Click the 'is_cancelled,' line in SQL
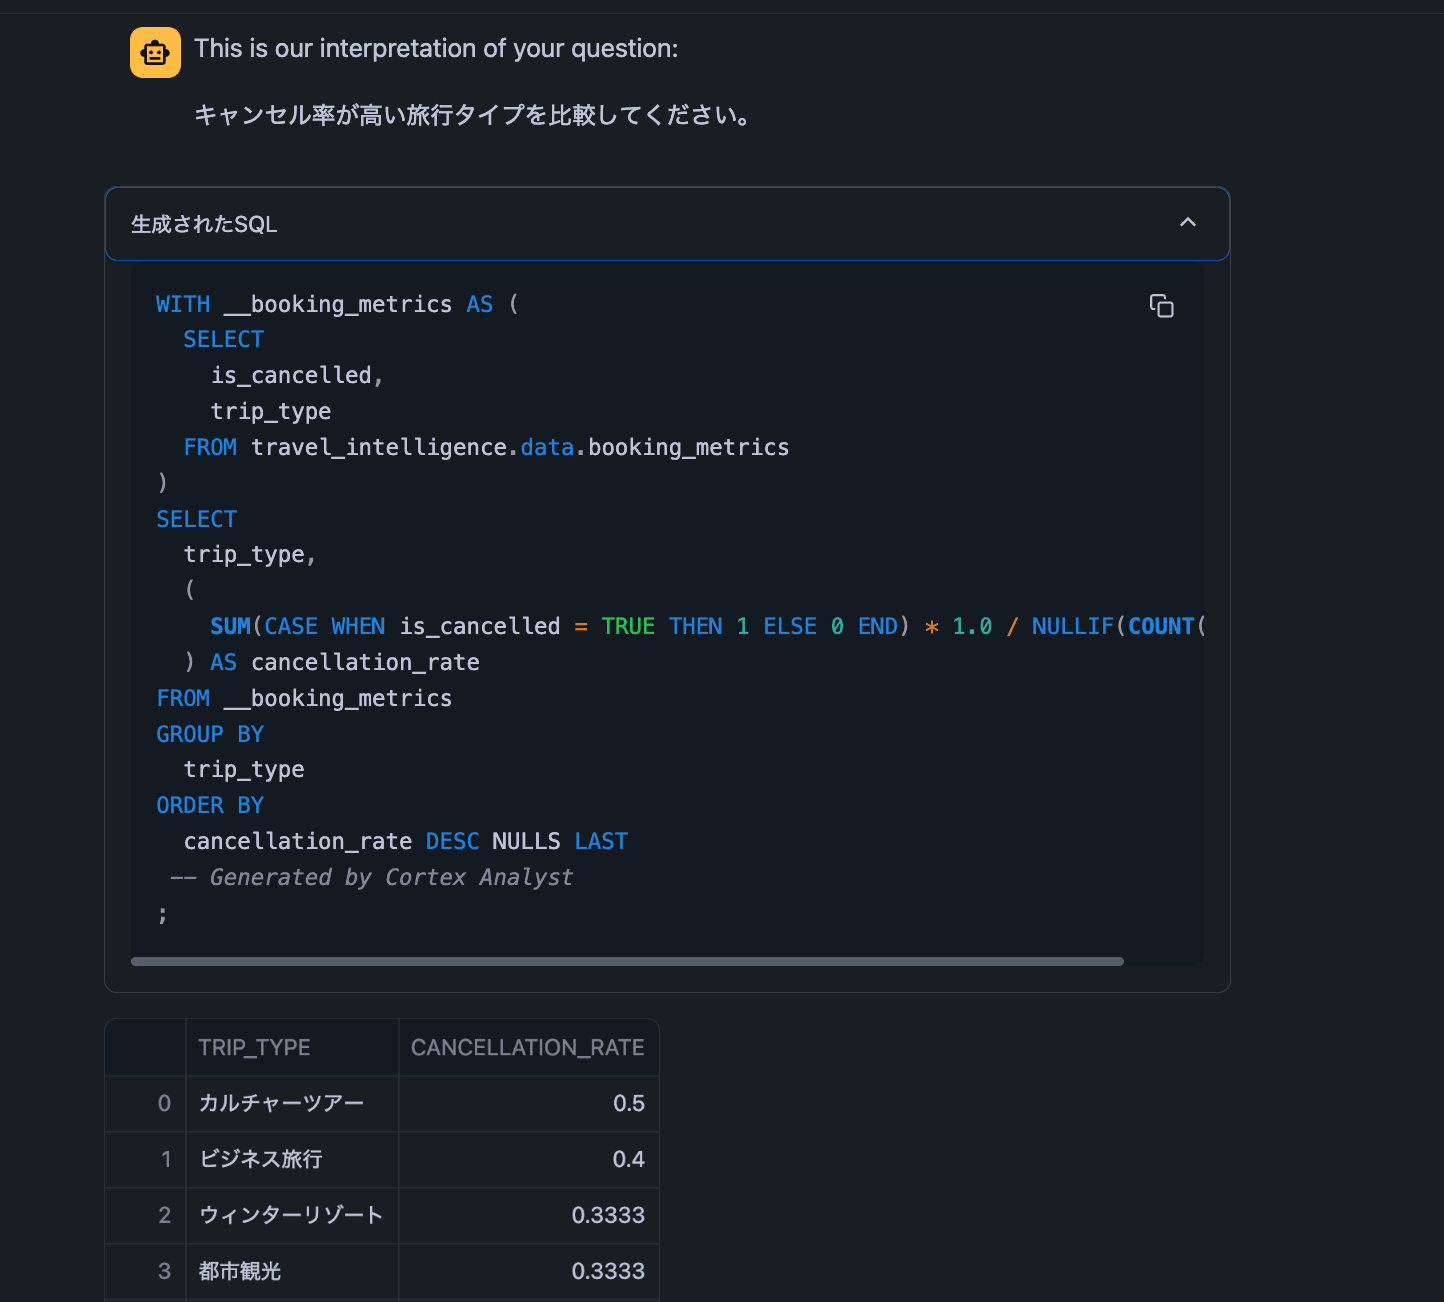Screen dimensions: 1444x1302 coord(297,375)
